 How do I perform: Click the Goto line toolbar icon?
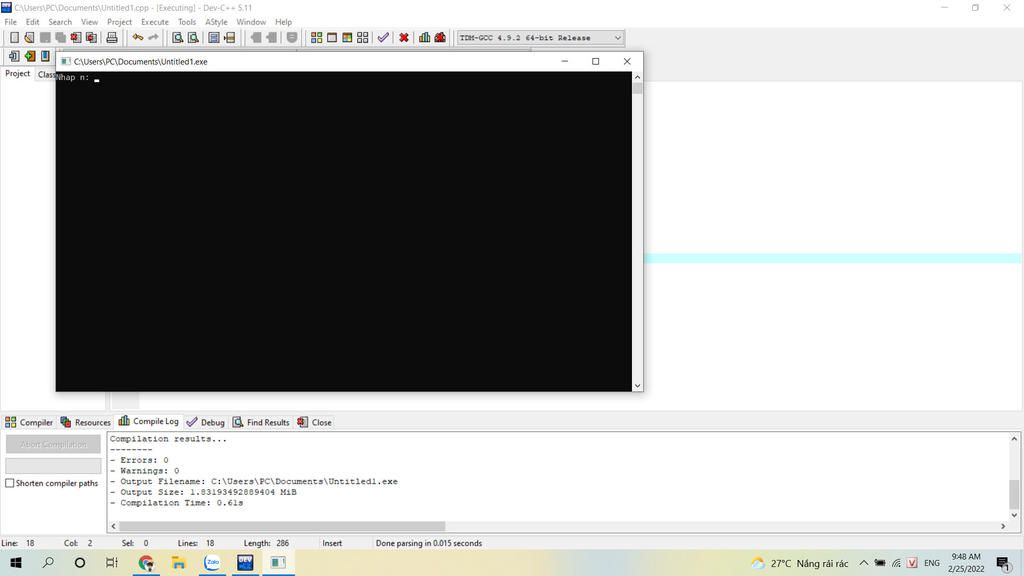(x=229, y=38)
